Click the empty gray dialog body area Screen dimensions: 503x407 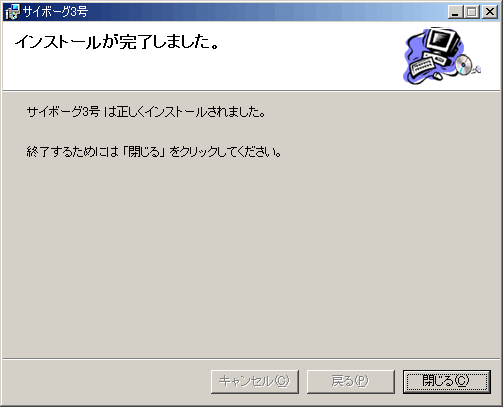(251, 260)
